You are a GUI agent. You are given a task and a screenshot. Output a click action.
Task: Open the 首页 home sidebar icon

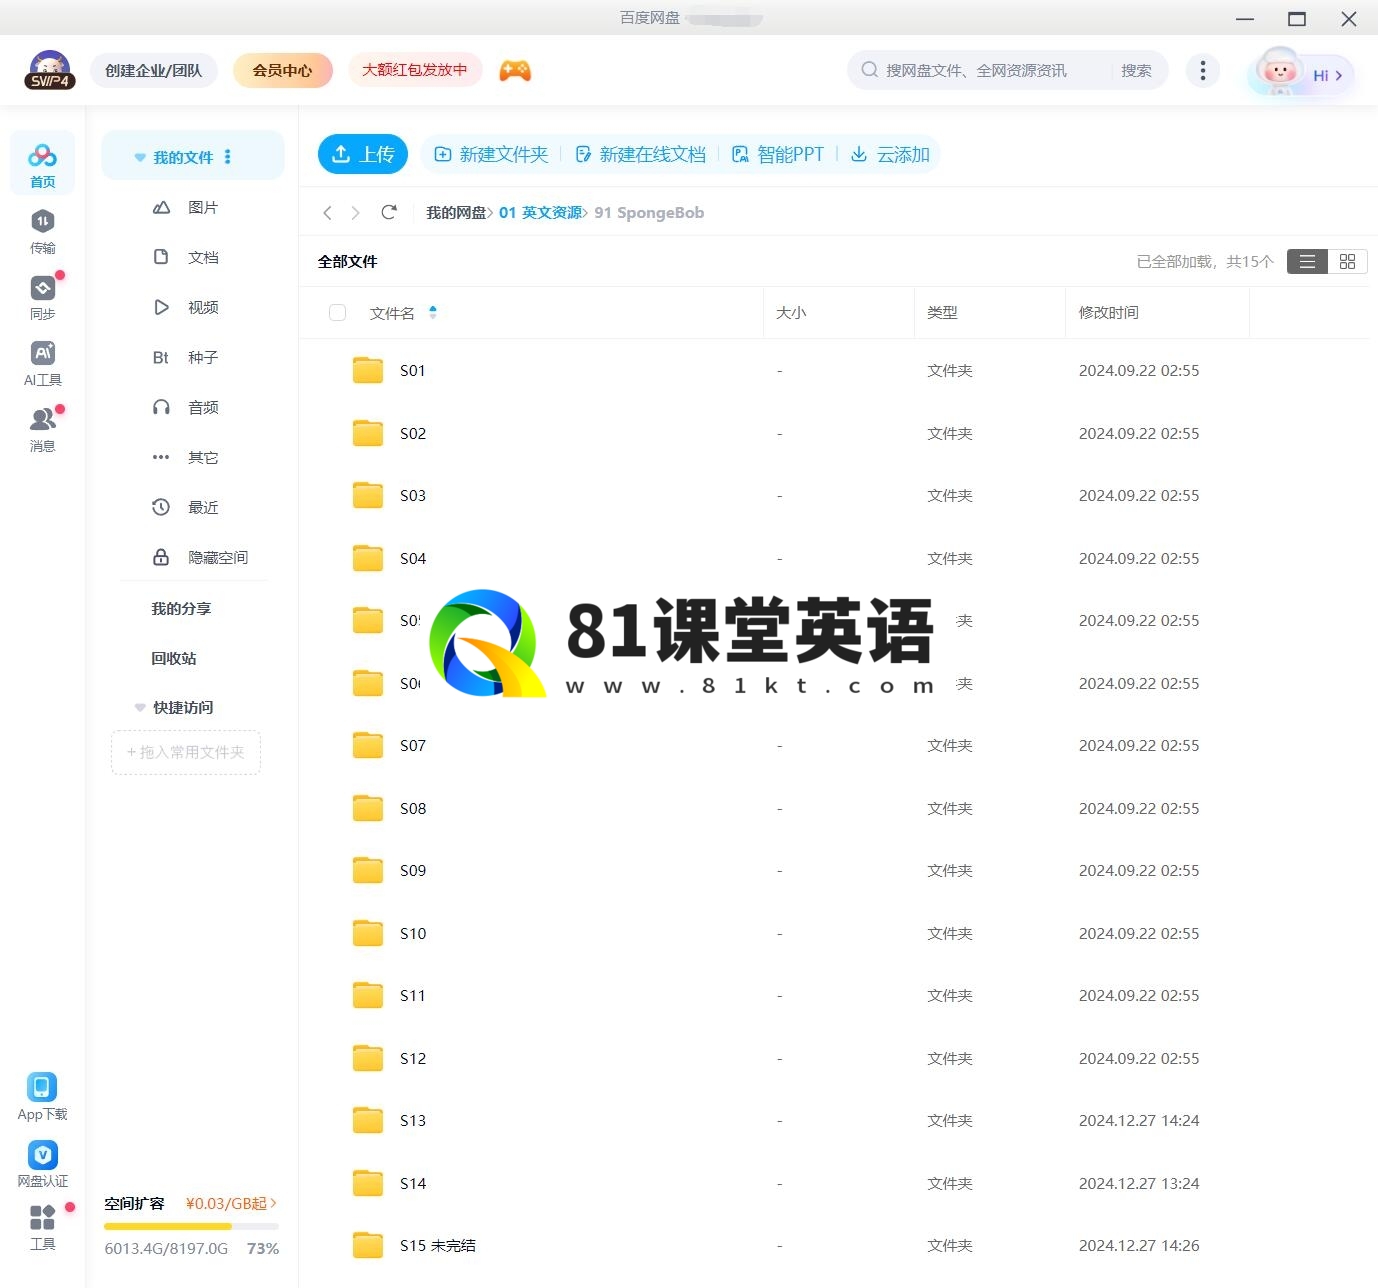(x=42, y=163)
